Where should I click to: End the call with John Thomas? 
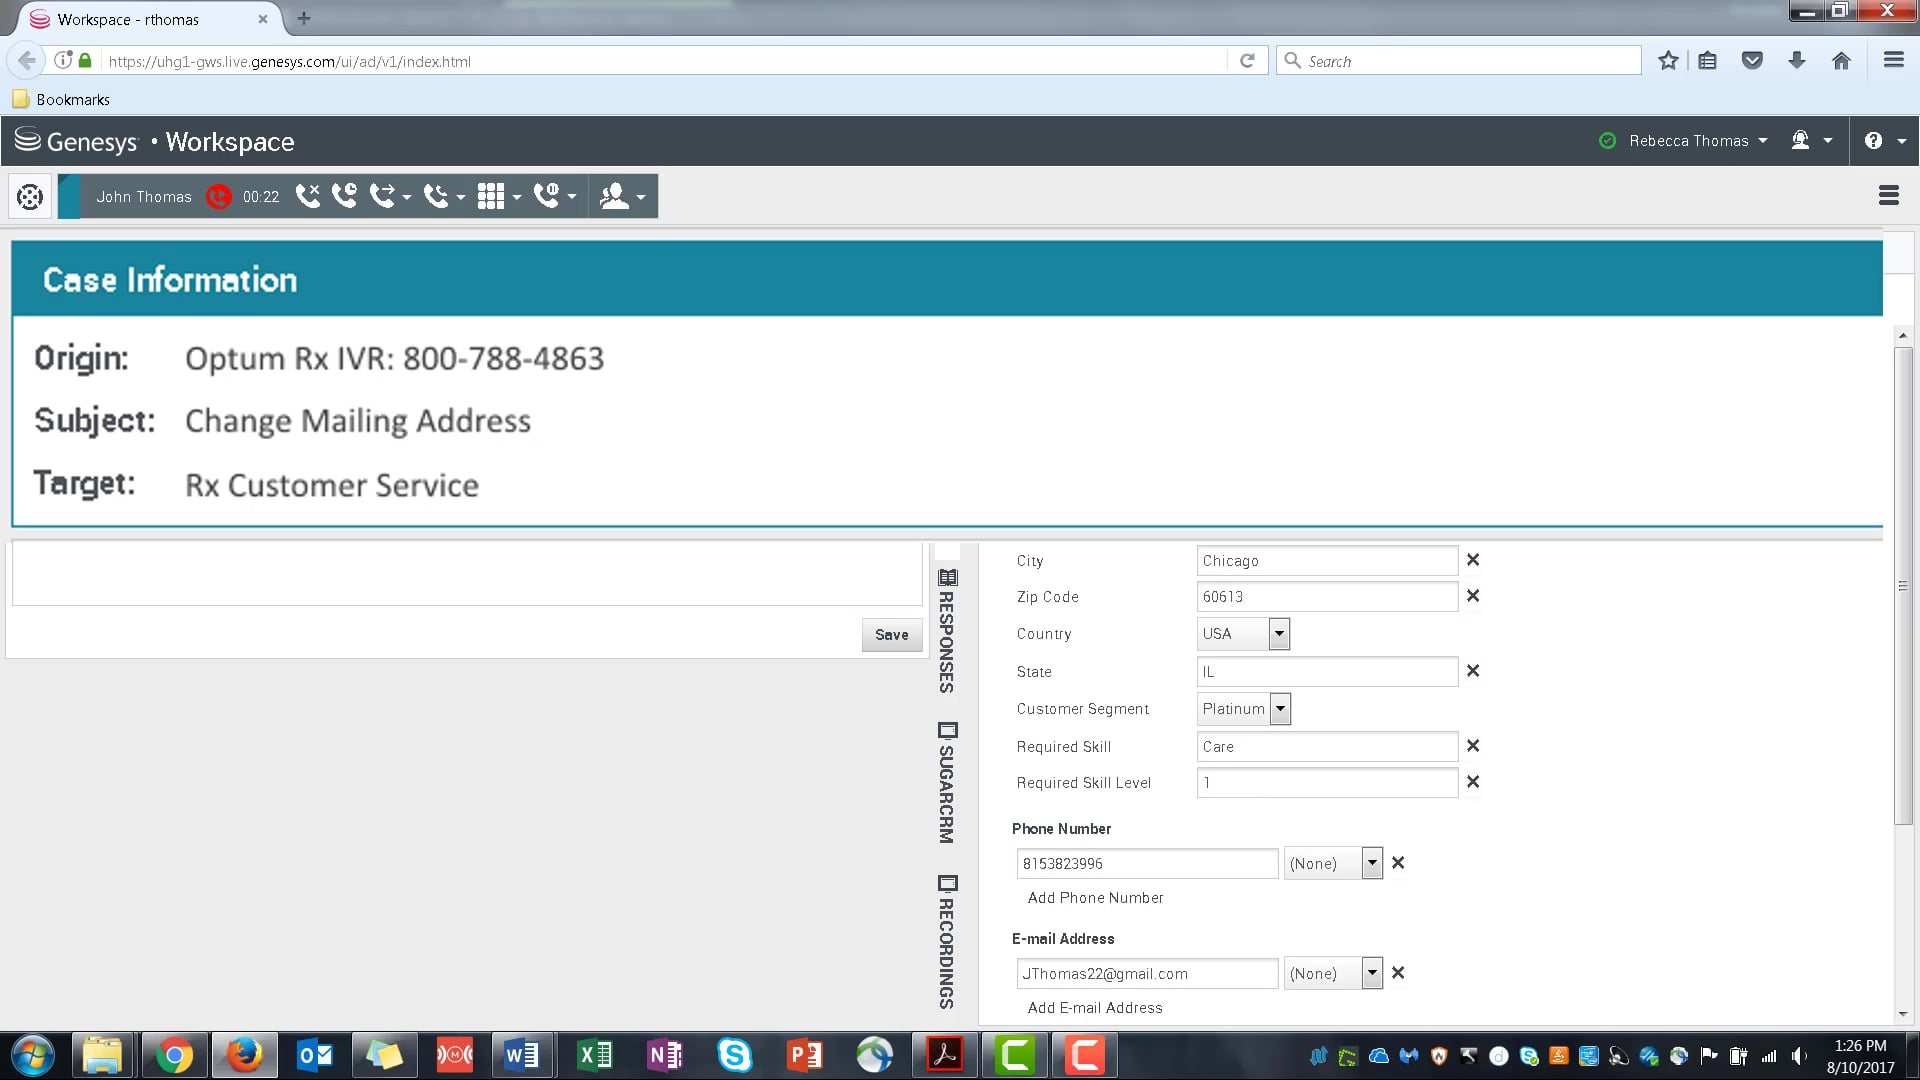coord(307,196)
